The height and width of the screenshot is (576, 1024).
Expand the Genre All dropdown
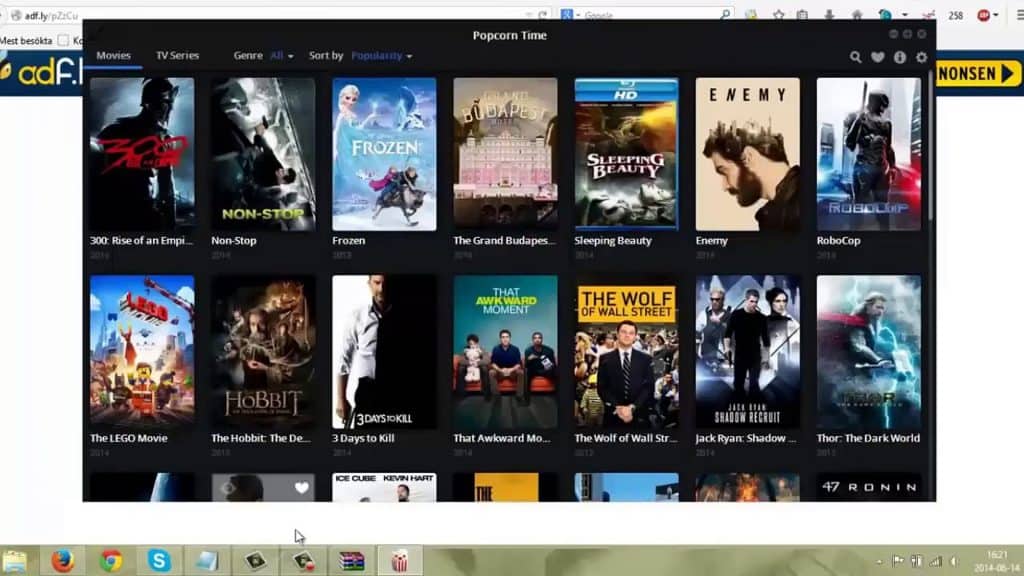point(281,56)
